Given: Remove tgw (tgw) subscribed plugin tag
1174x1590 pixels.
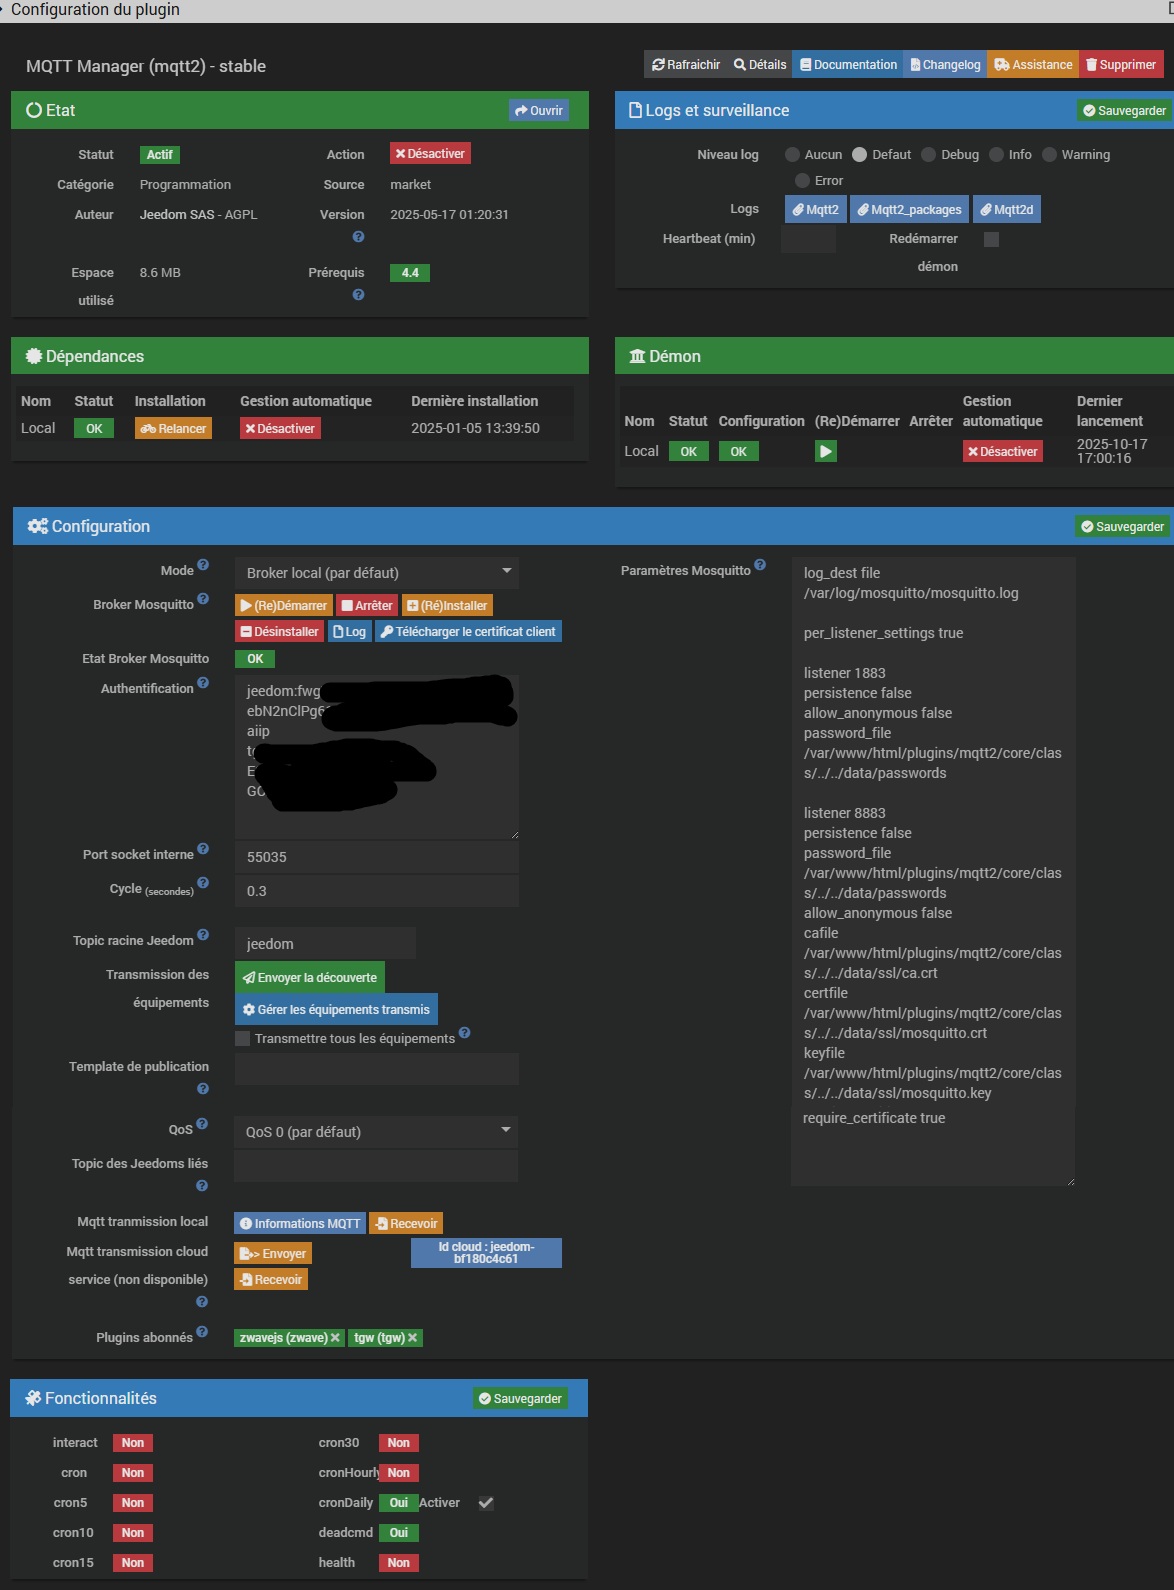Looking at the screenshot, I should (412, 1338).
